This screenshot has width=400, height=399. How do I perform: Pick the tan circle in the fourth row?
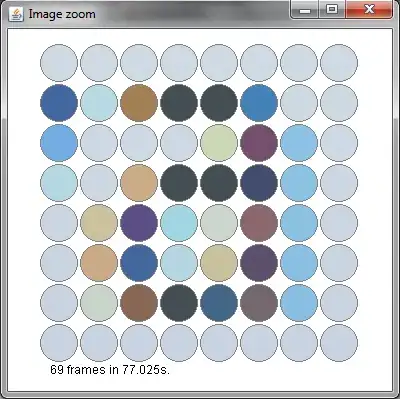tap(139, 183)
